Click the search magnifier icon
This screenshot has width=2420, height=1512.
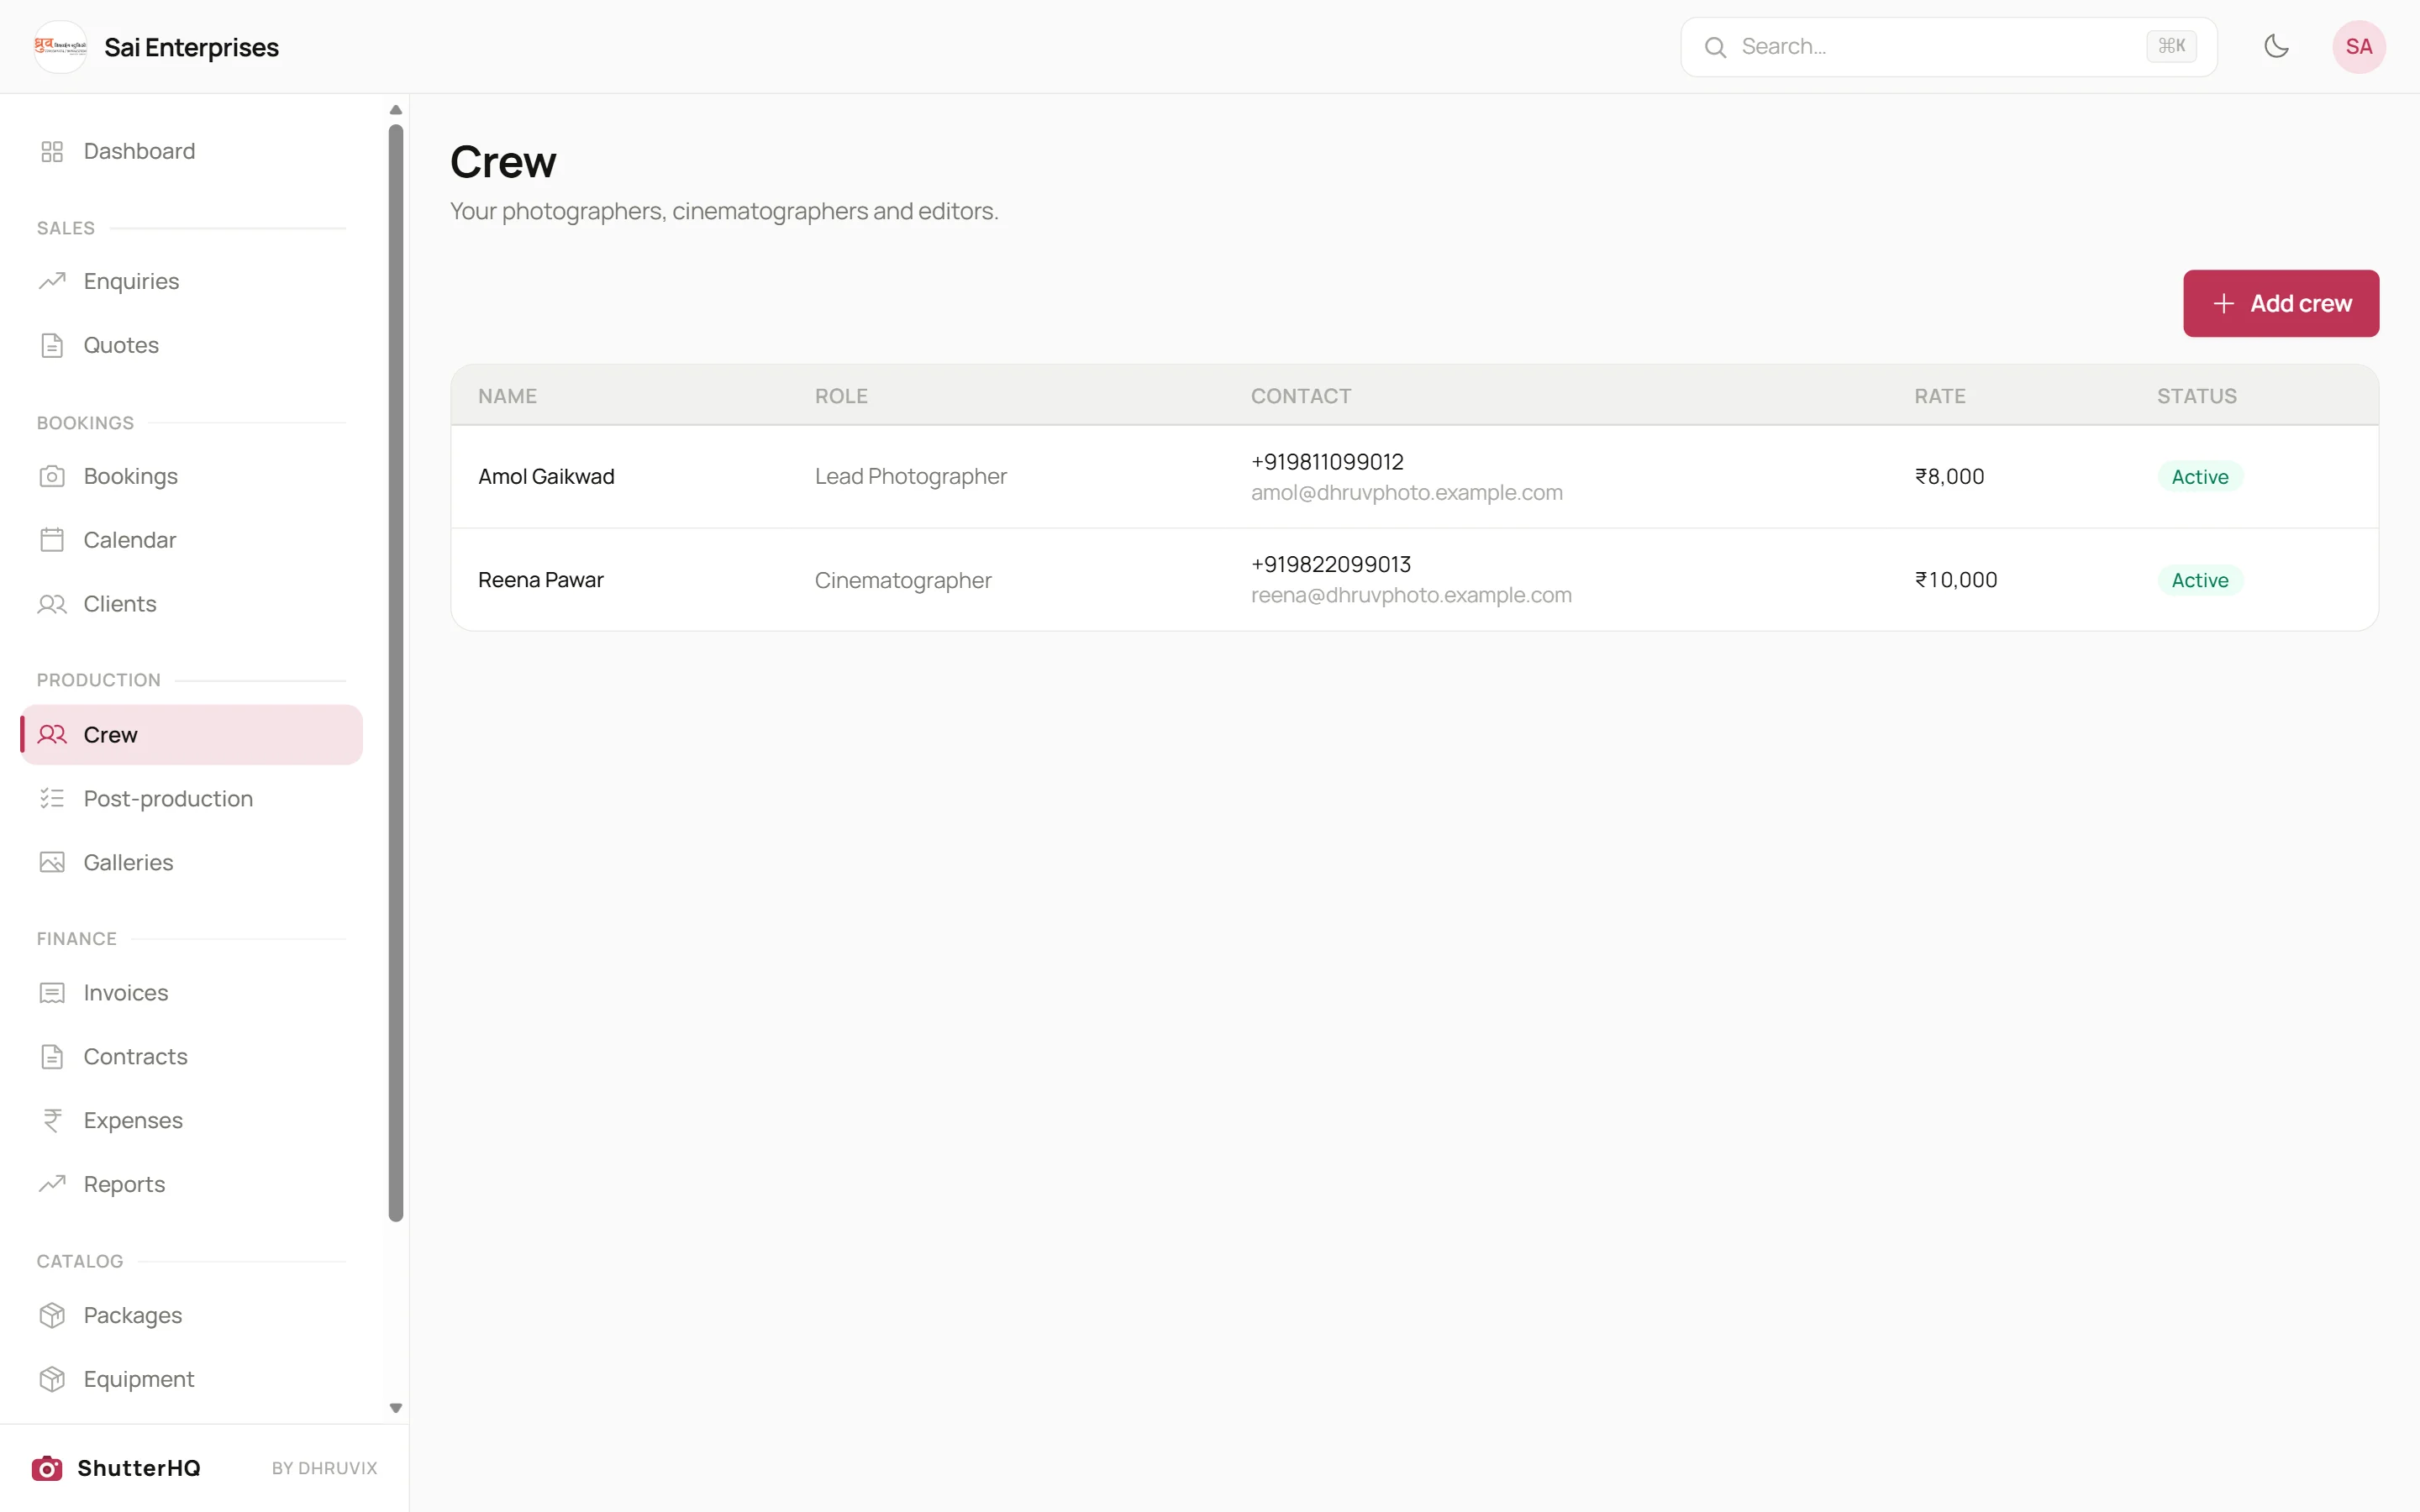point(1715,47)
